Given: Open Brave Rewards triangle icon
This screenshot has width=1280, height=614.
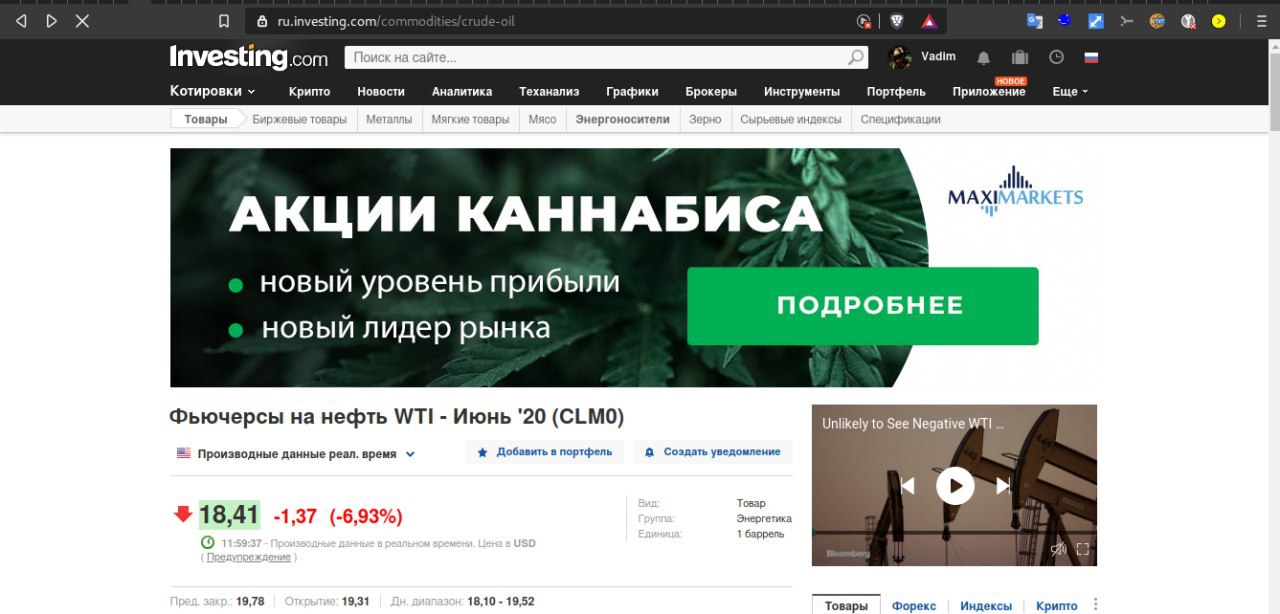Looking at the screenshot, I should point(928,21).
